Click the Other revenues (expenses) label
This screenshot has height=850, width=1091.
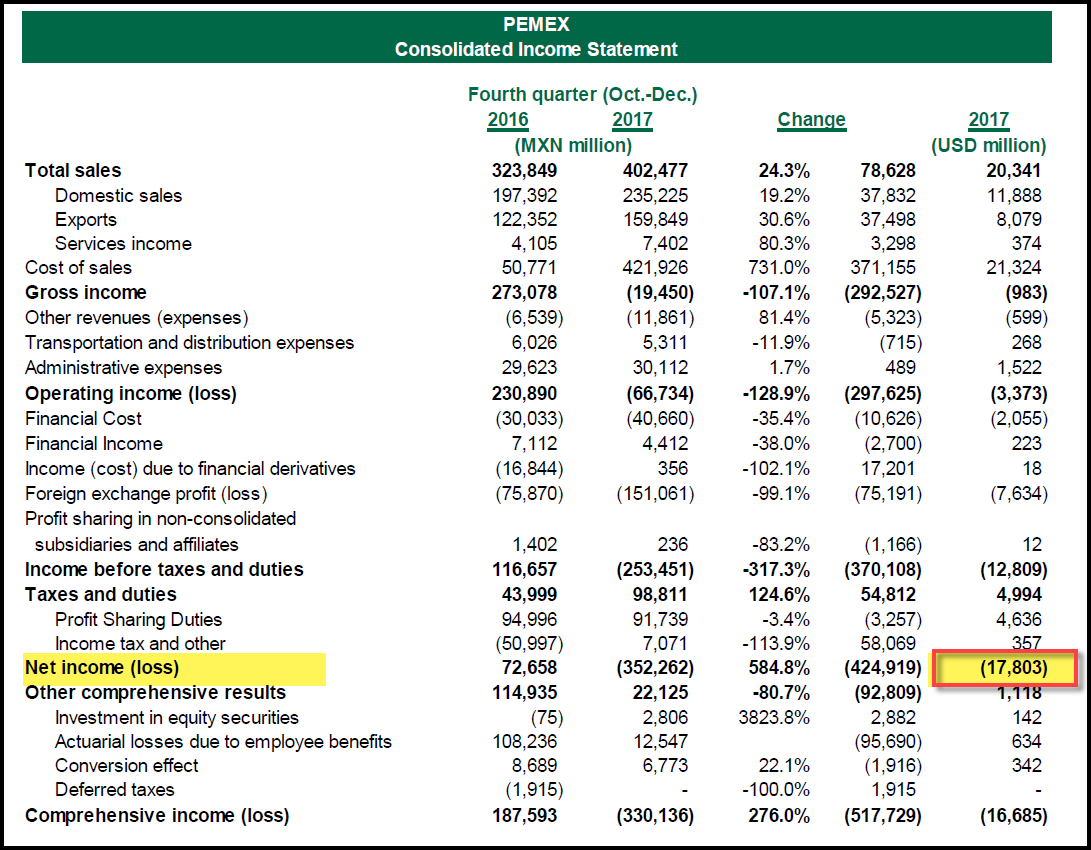[x=137, y=318]
